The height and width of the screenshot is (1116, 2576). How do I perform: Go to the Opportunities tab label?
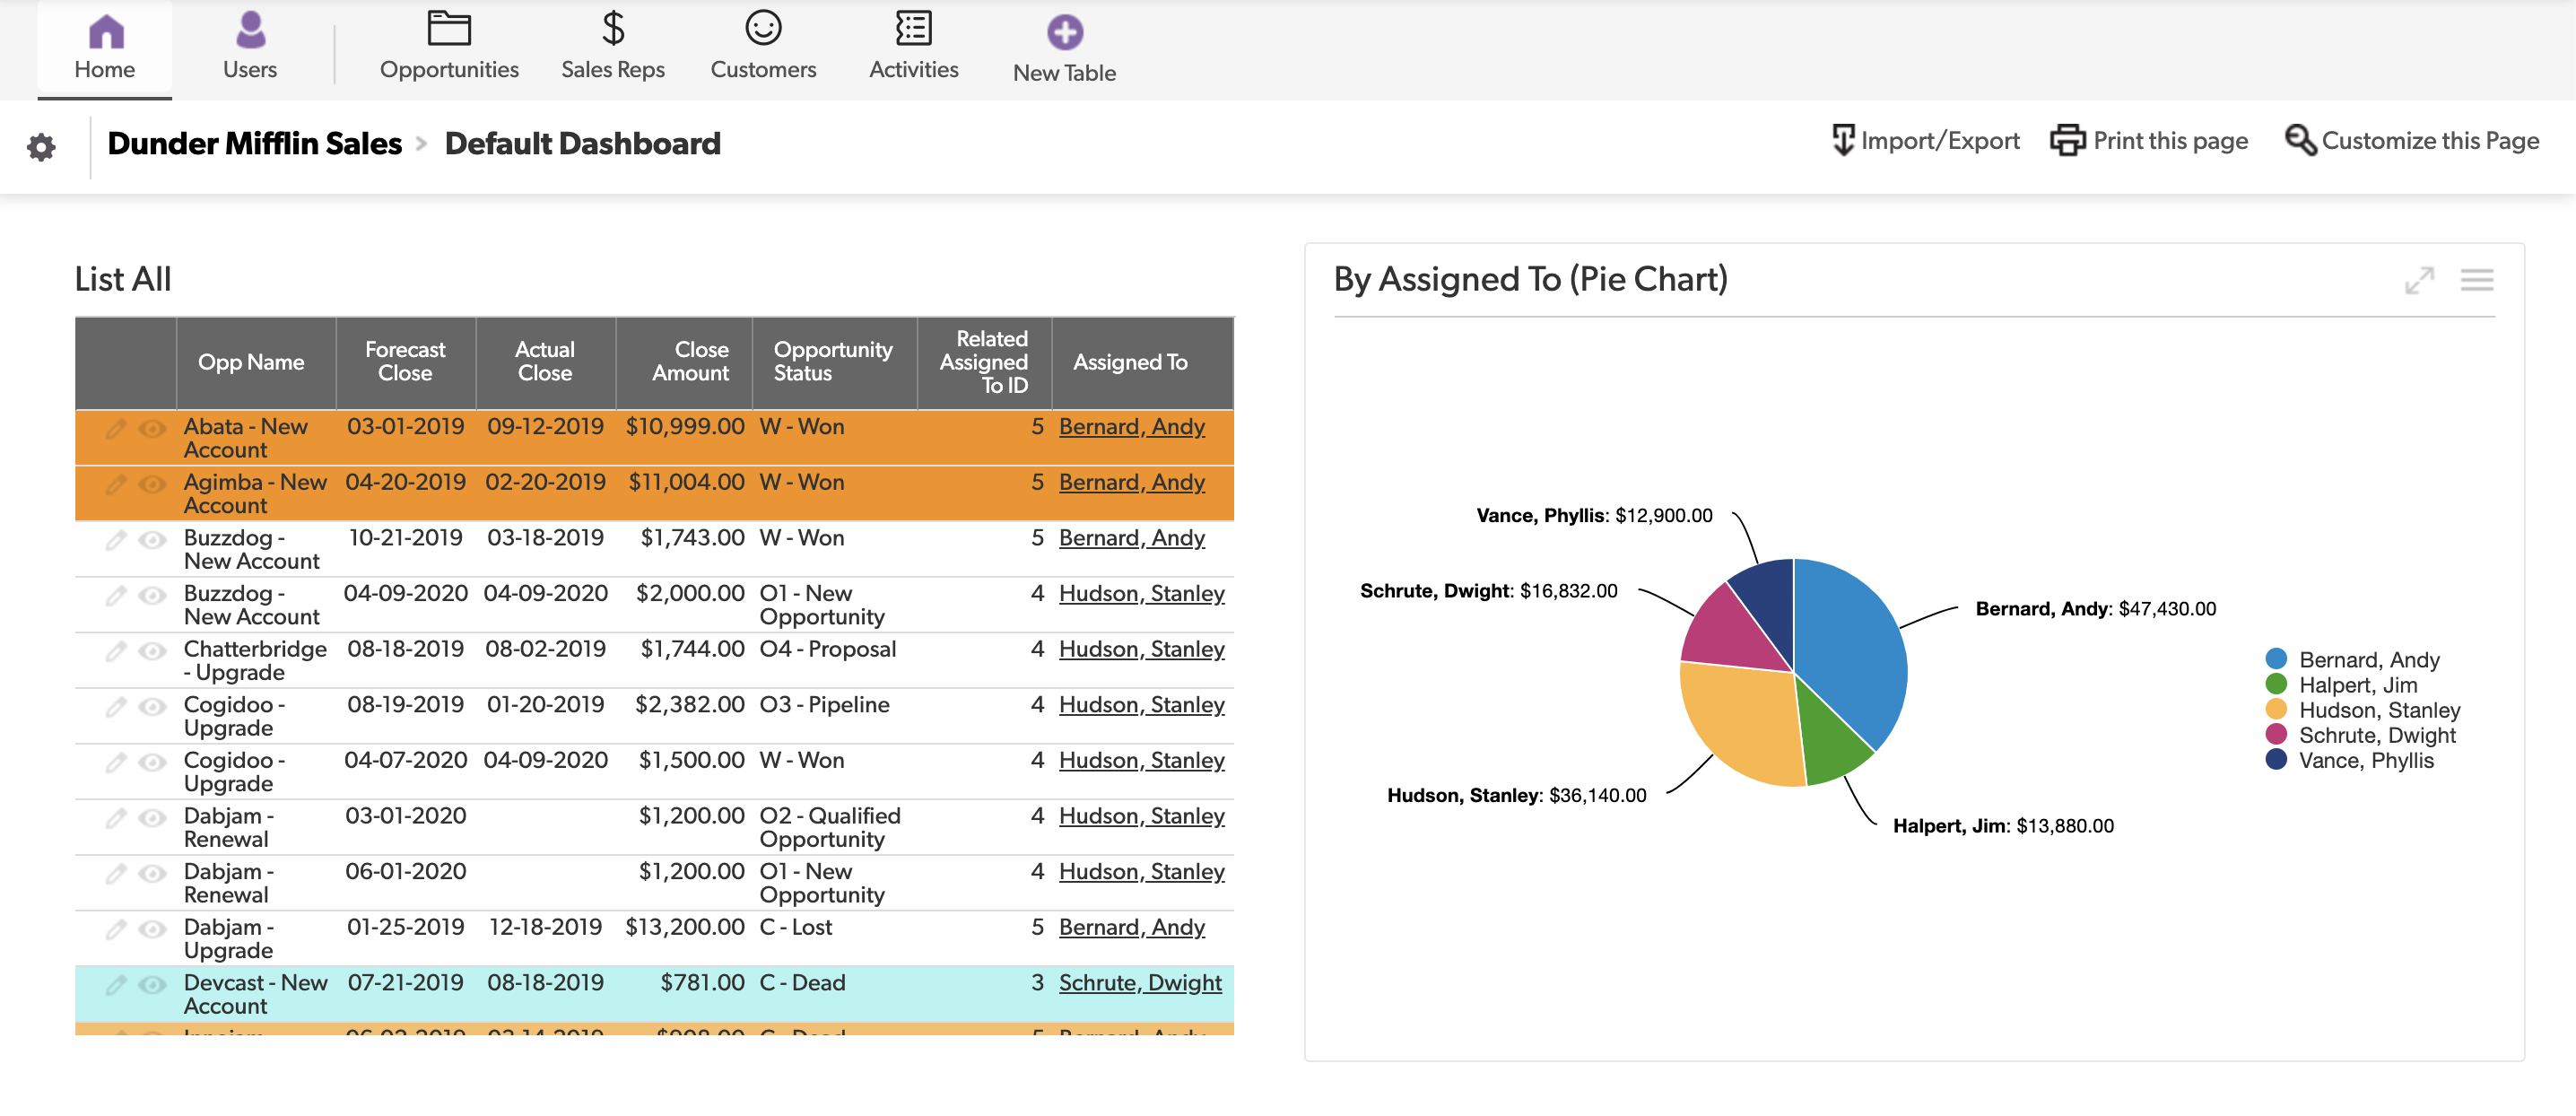[x=449, y=70]
